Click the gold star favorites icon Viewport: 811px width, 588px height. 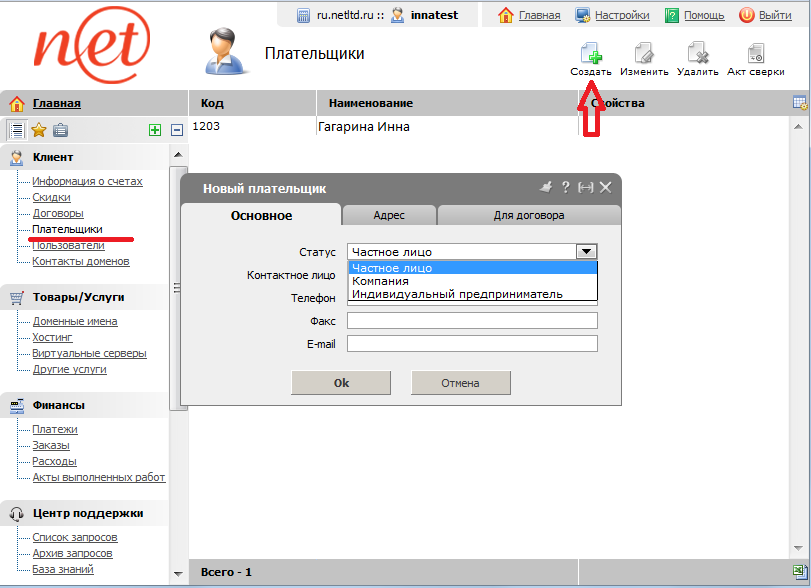click(39, 130)
